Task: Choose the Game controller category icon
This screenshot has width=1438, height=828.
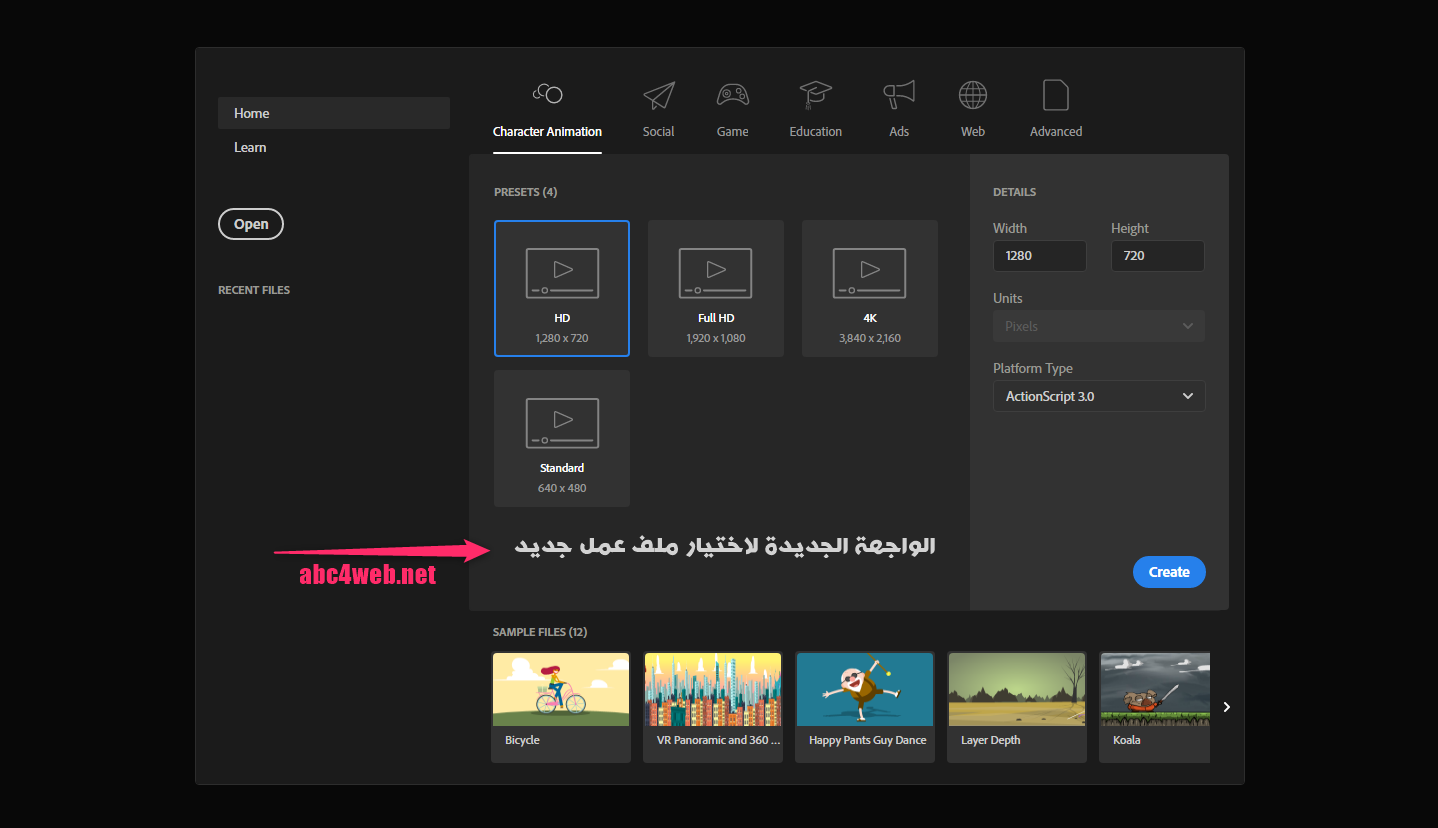Action: [x=732, y=96]
